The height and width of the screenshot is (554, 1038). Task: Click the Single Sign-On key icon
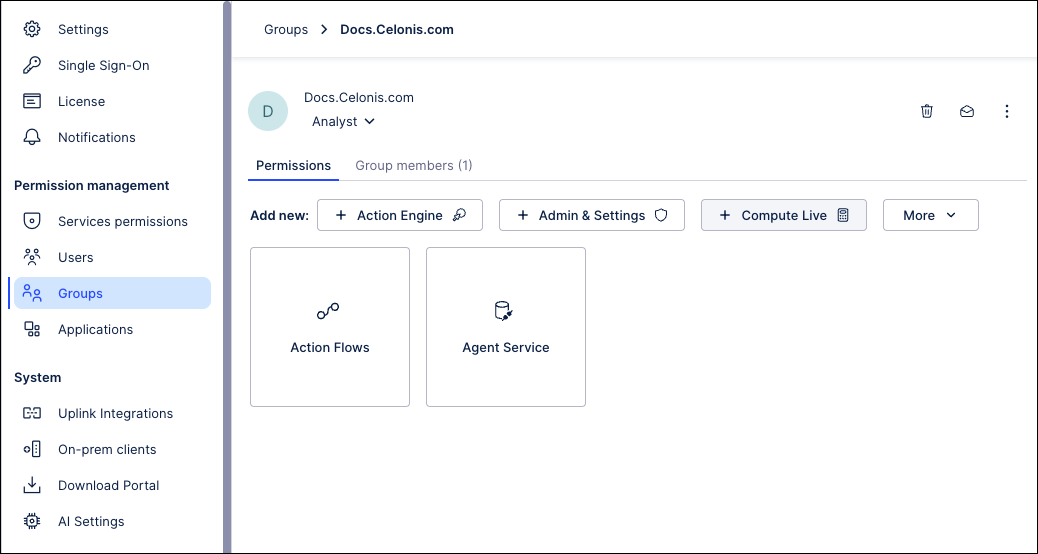point(32,65)
